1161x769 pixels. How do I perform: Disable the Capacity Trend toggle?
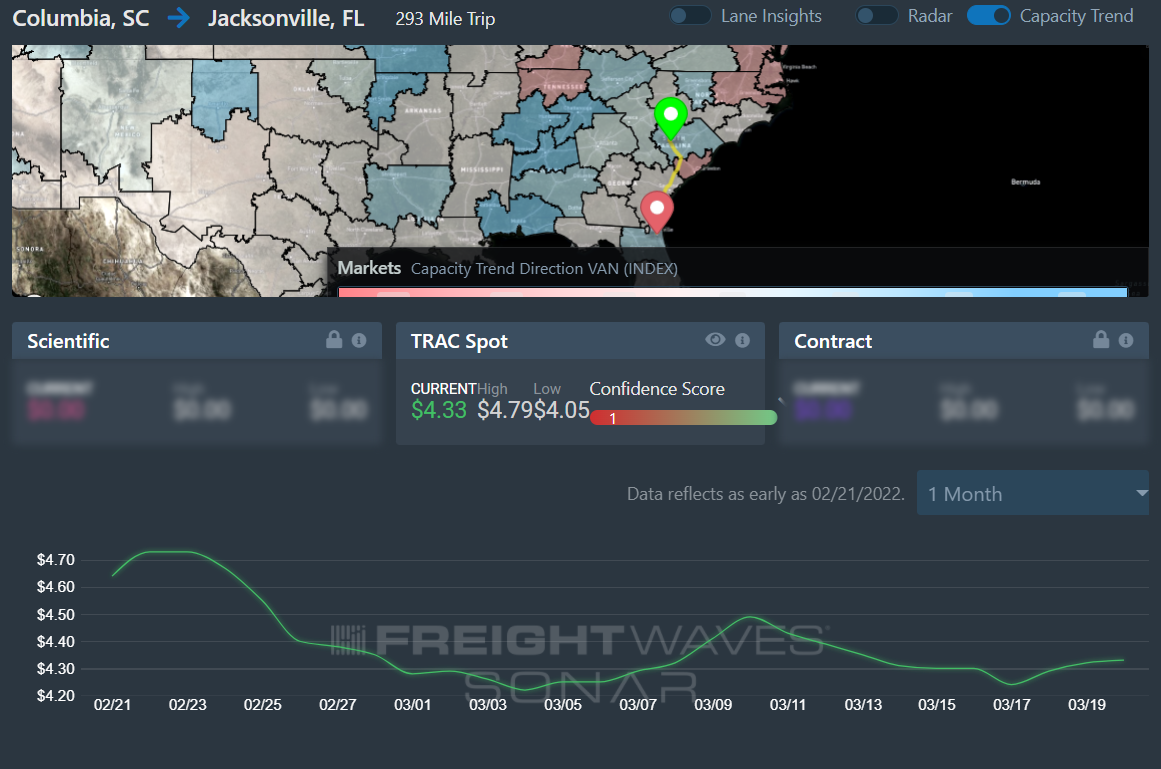pos(989,16)
